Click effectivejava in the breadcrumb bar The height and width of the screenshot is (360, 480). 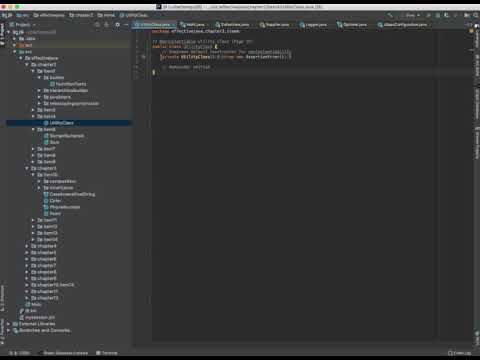(49, 15)
